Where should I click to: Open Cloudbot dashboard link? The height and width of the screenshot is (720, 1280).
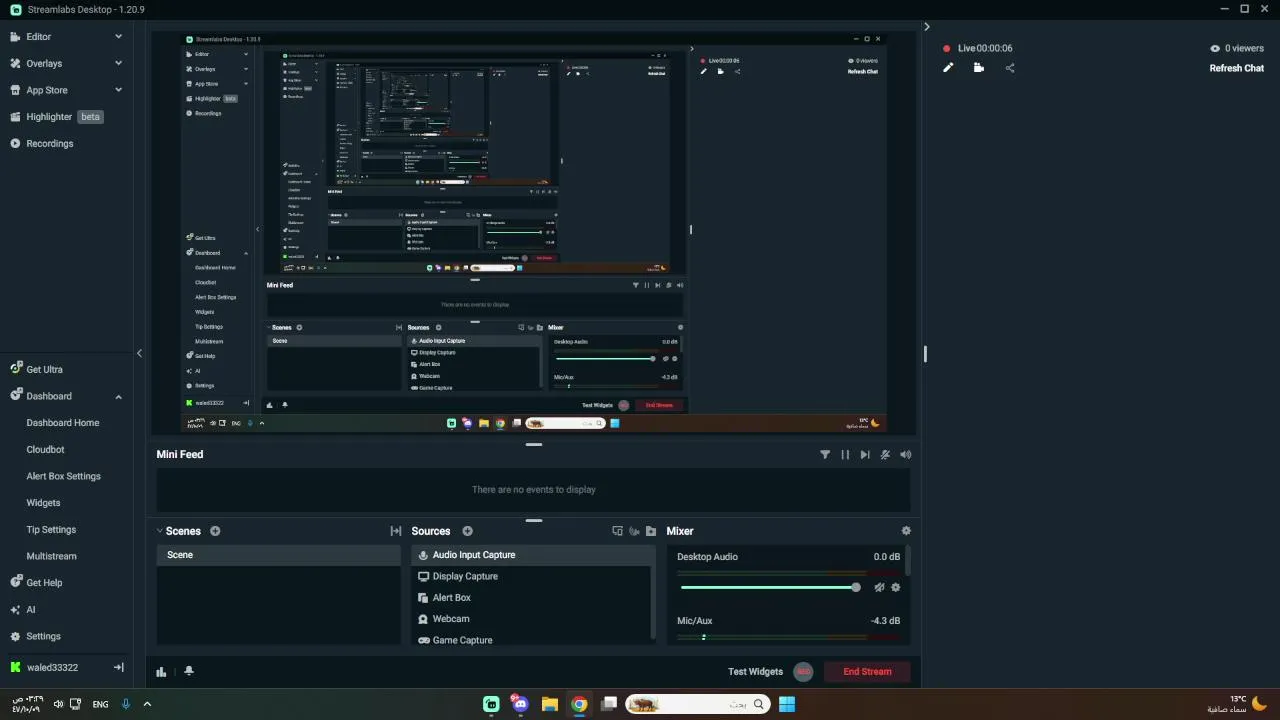coord(45,450)
